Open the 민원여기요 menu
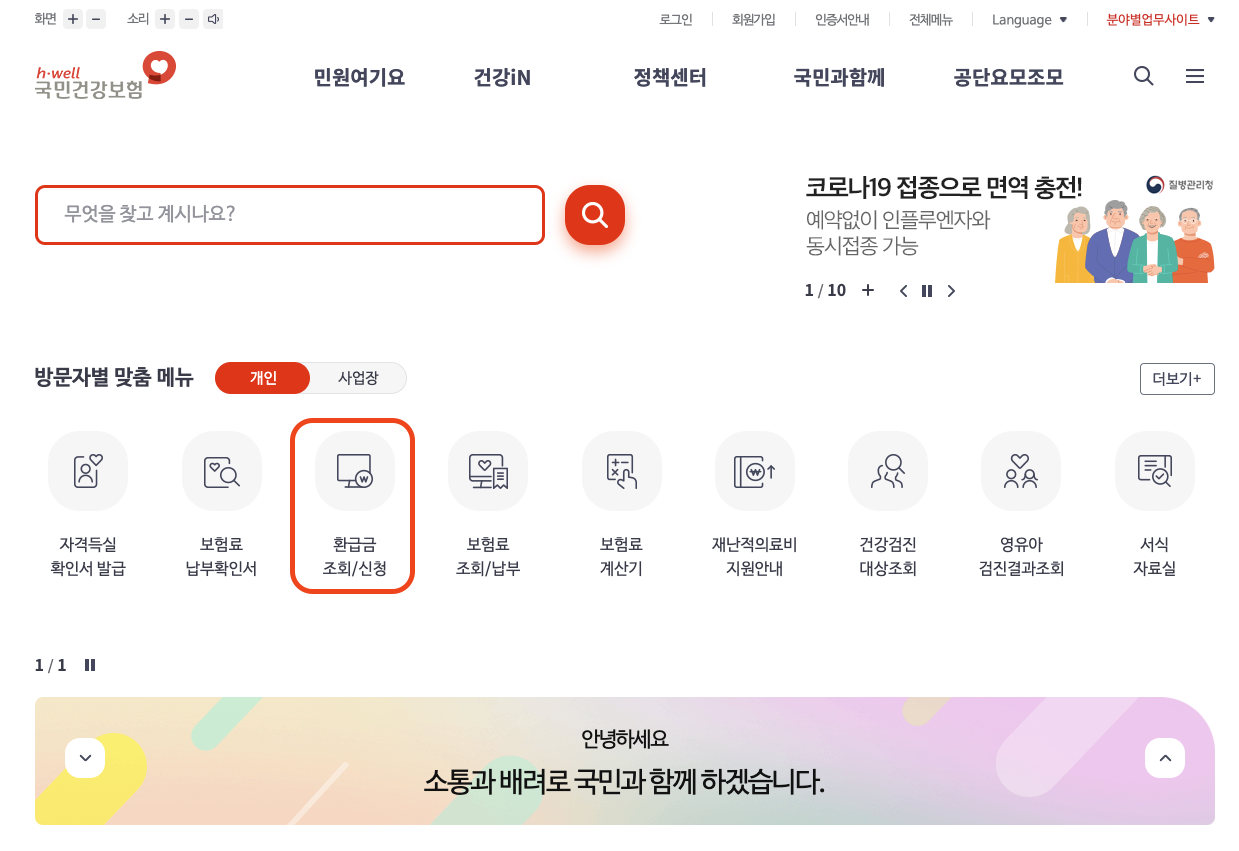 (x=360, y=77)
